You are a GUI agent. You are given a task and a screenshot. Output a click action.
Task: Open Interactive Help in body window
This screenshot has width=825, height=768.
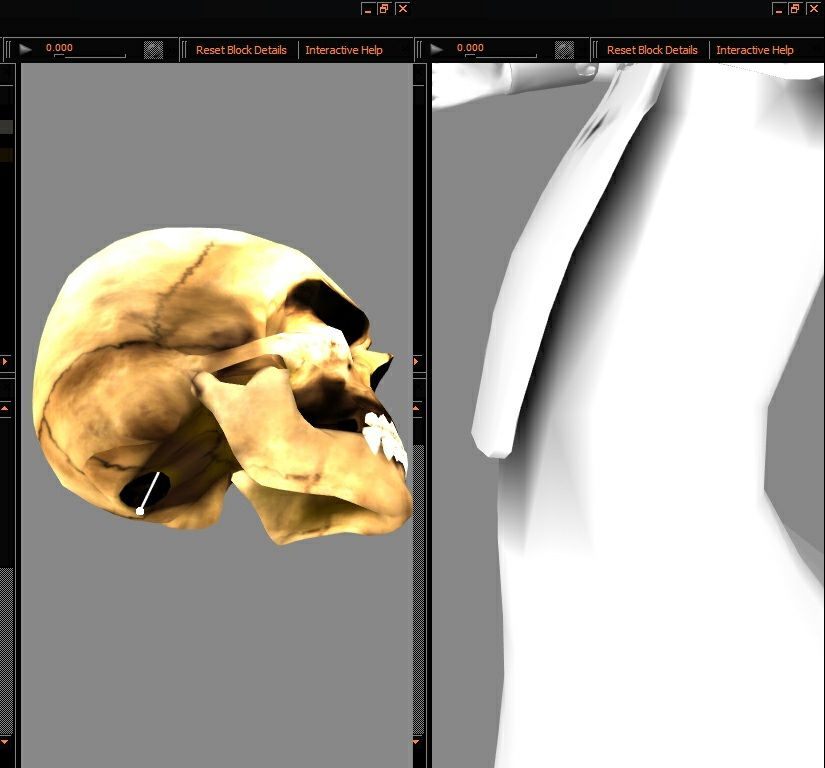tap(754, 50)
